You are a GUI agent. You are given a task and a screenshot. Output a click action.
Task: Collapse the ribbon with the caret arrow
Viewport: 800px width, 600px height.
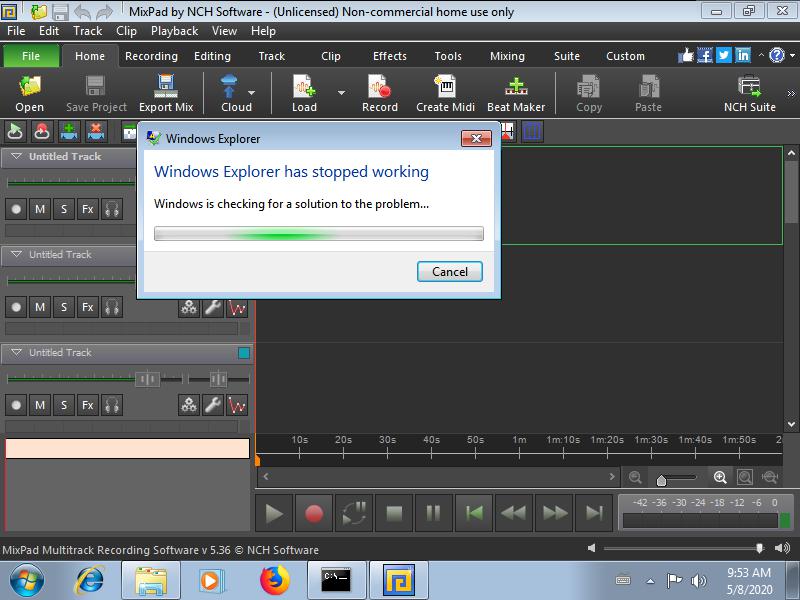coord(761,55)
